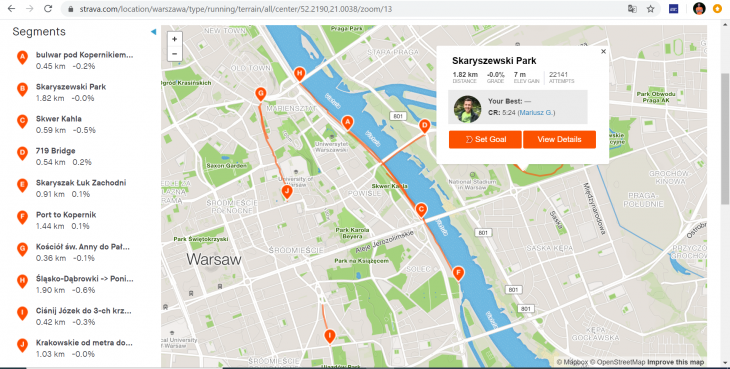Click map marker D on the bridge
Viewport: 730px width, 369px height.
(x=424, y=126)
